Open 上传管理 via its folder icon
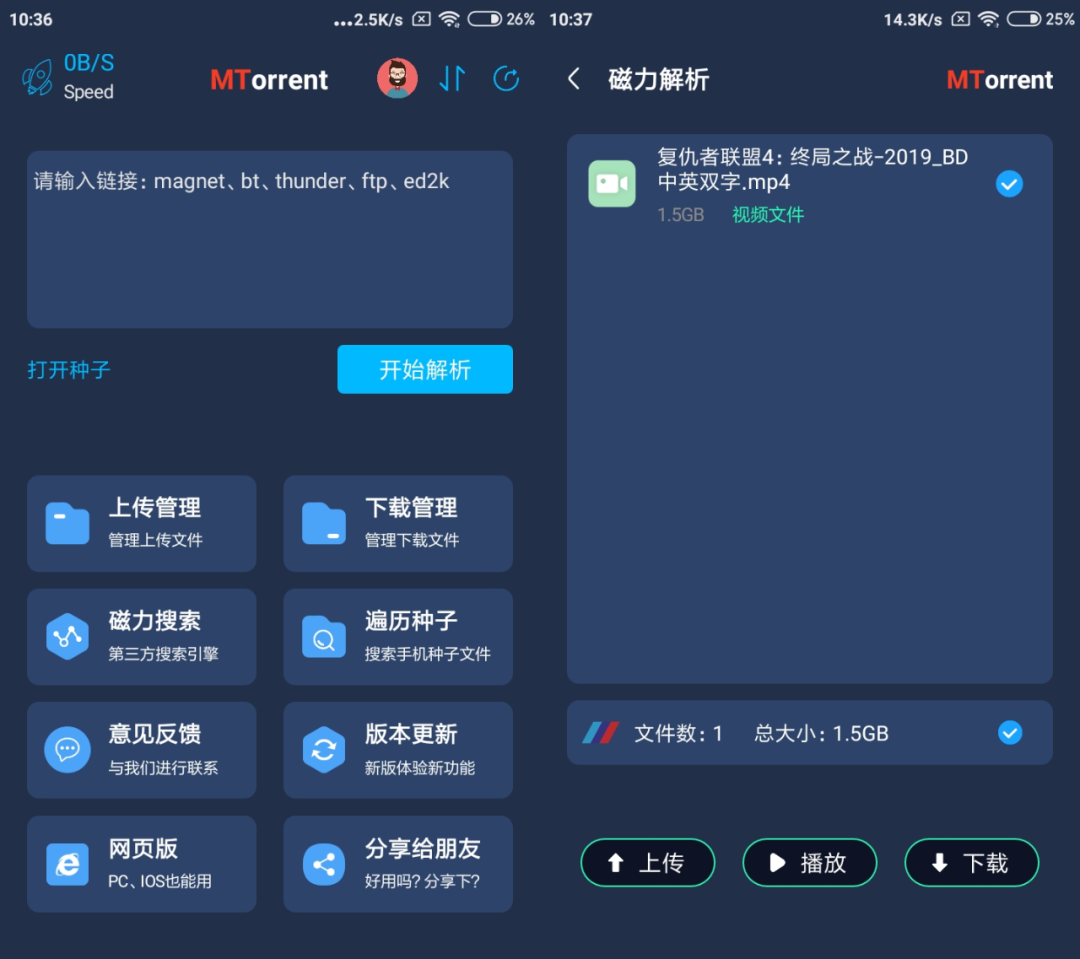 (67, 522)
